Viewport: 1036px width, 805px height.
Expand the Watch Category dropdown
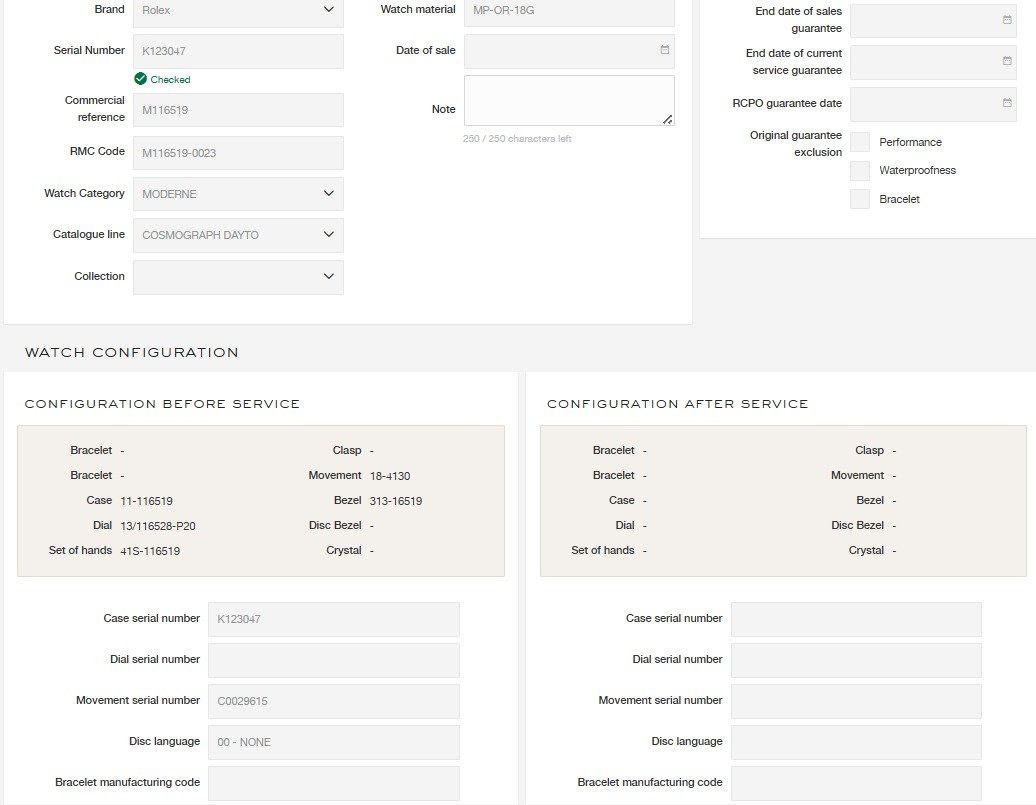pyautogui.click(x=238, y=194)
